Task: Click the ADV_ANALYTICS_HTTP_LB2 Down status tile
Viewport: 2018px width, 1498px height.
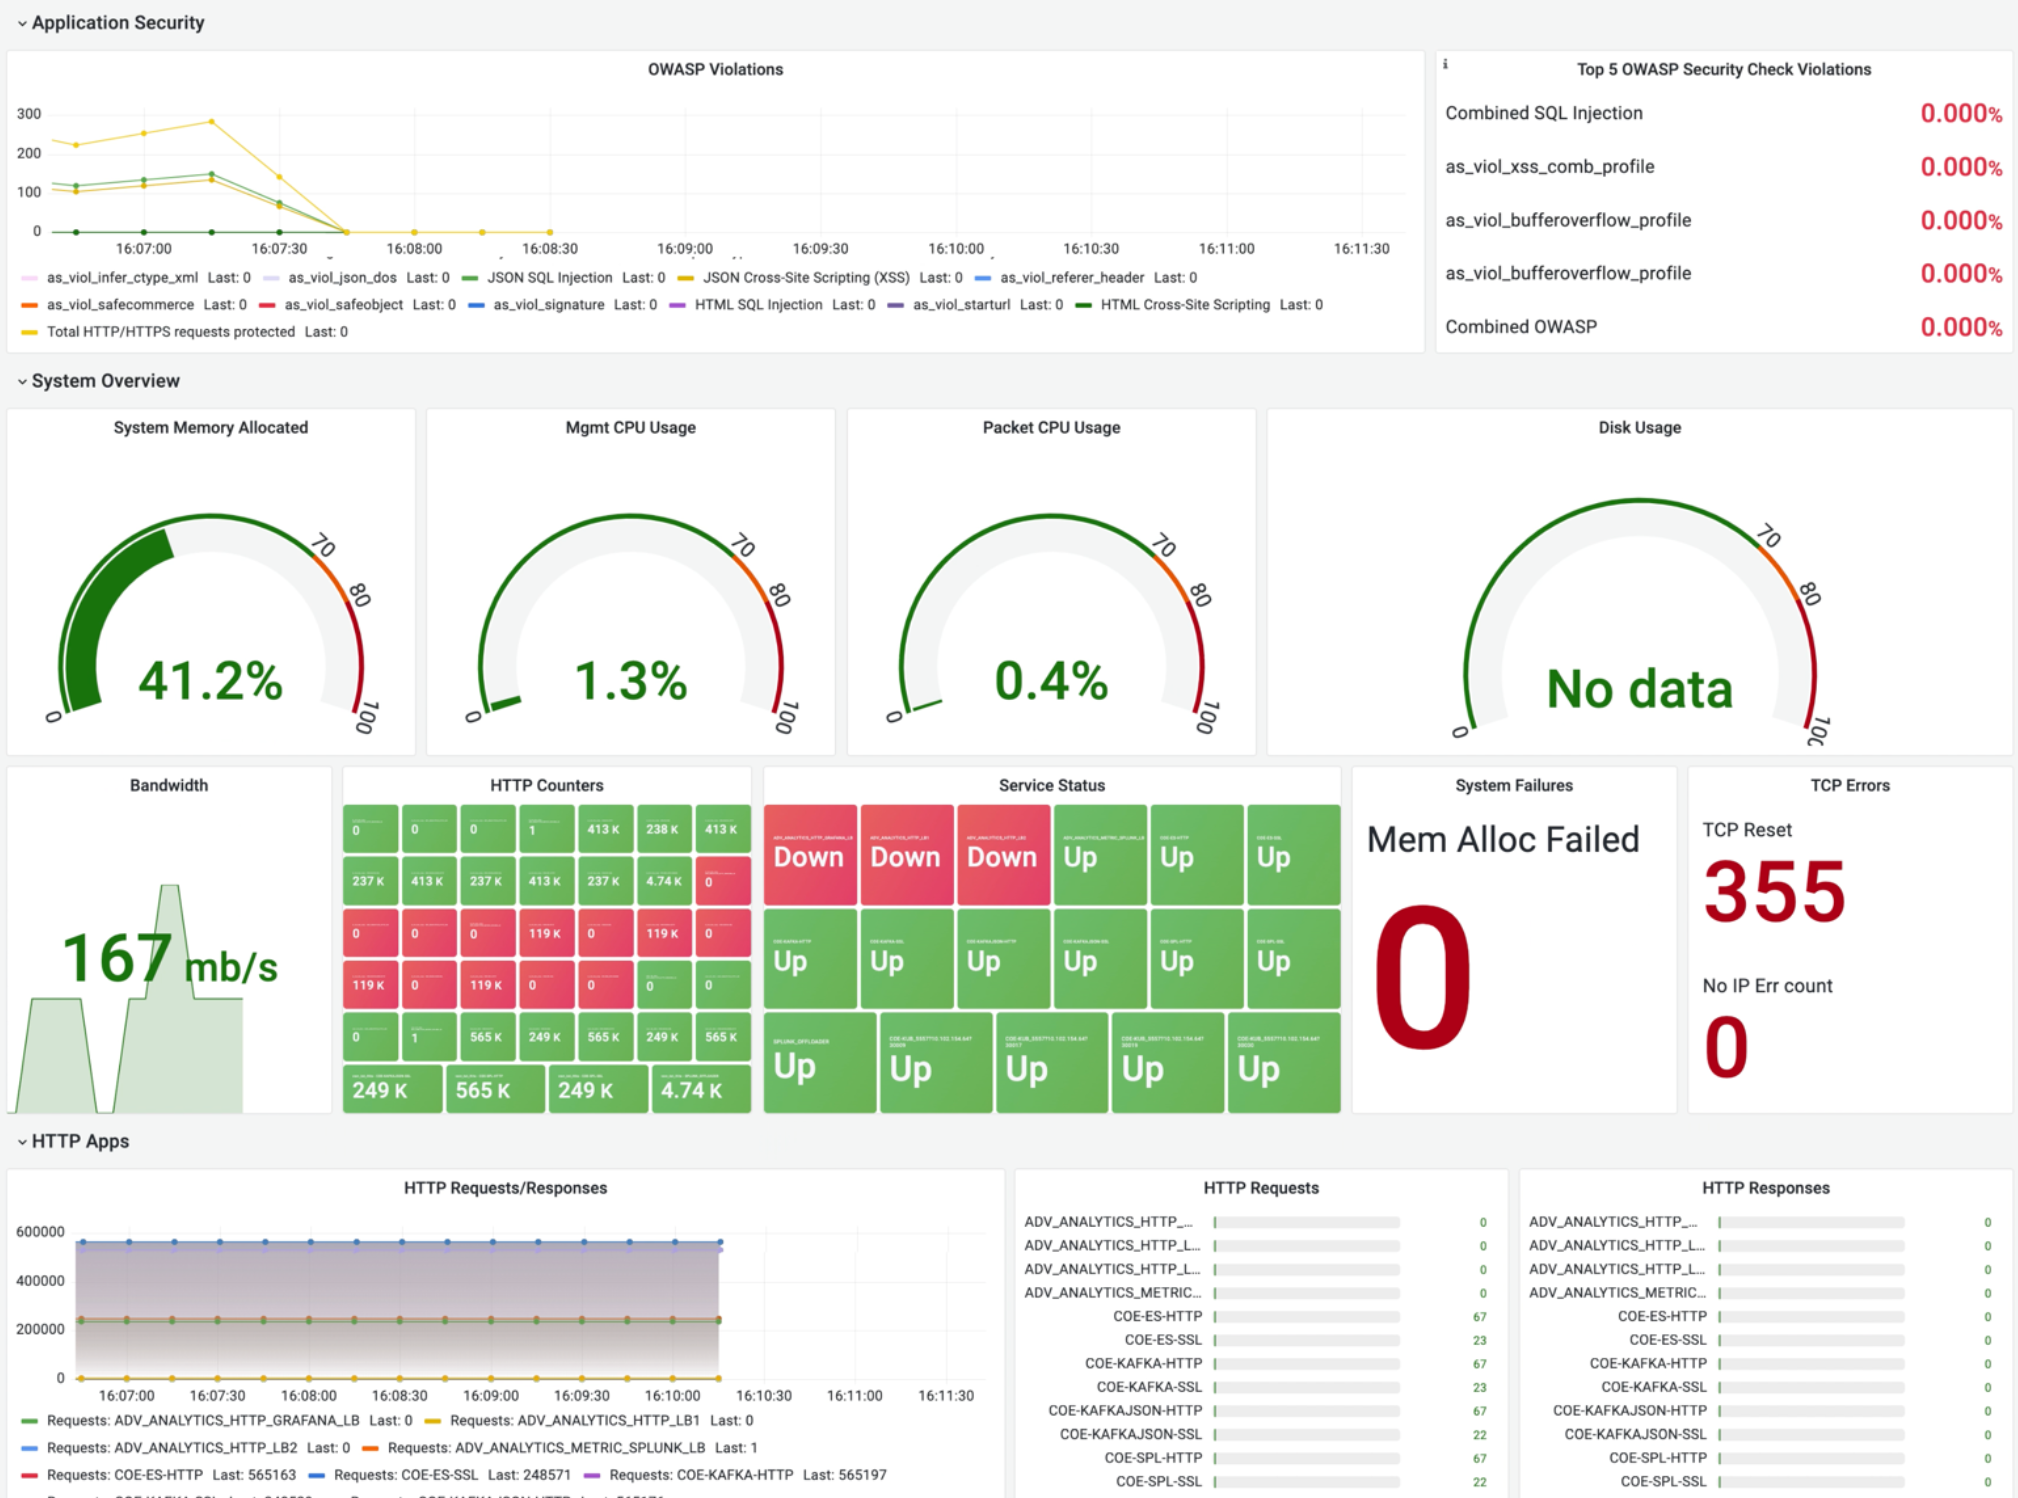Action: [x=1002, y=855]
